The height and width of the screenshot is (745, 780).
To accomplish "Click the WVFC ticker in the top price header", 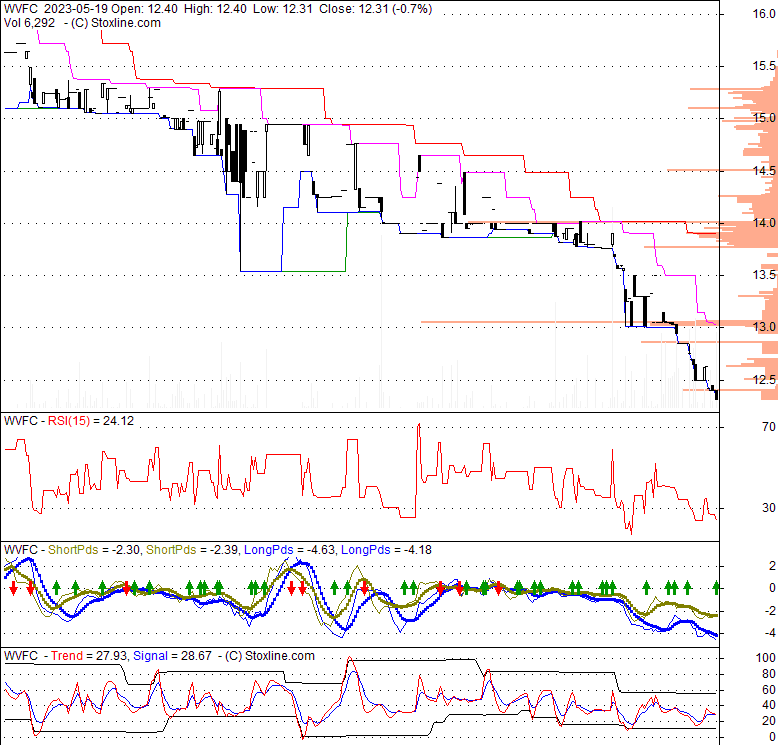I will point(20,9).
